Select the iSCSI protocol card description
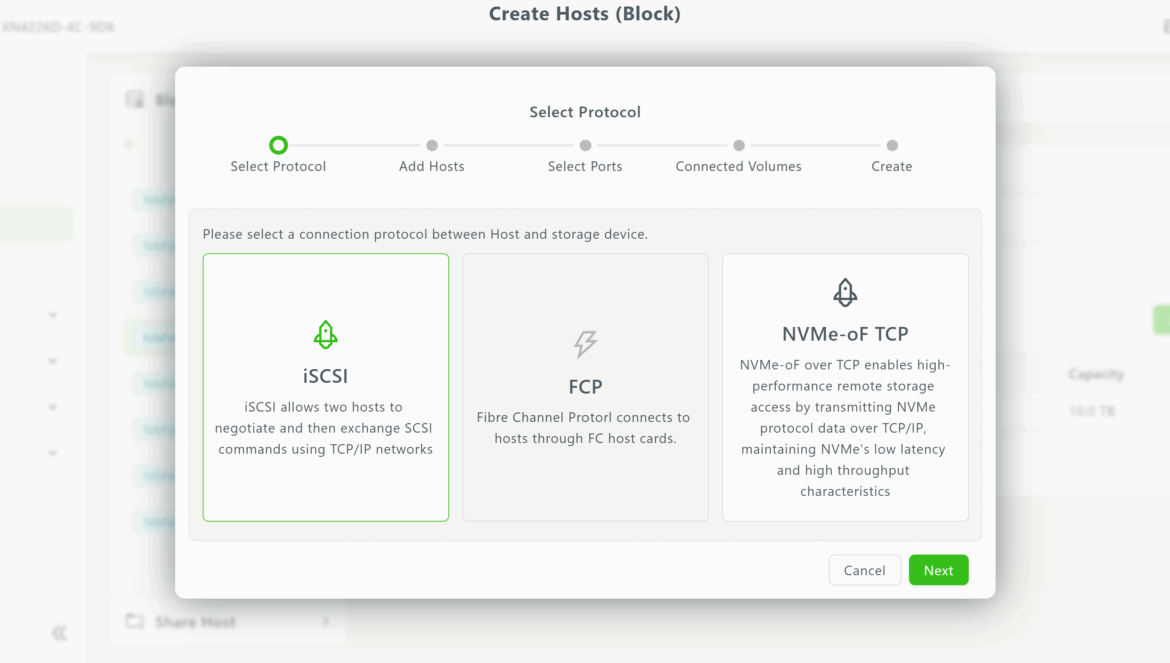Screen dimensions: 1170x663 (325, 428)
